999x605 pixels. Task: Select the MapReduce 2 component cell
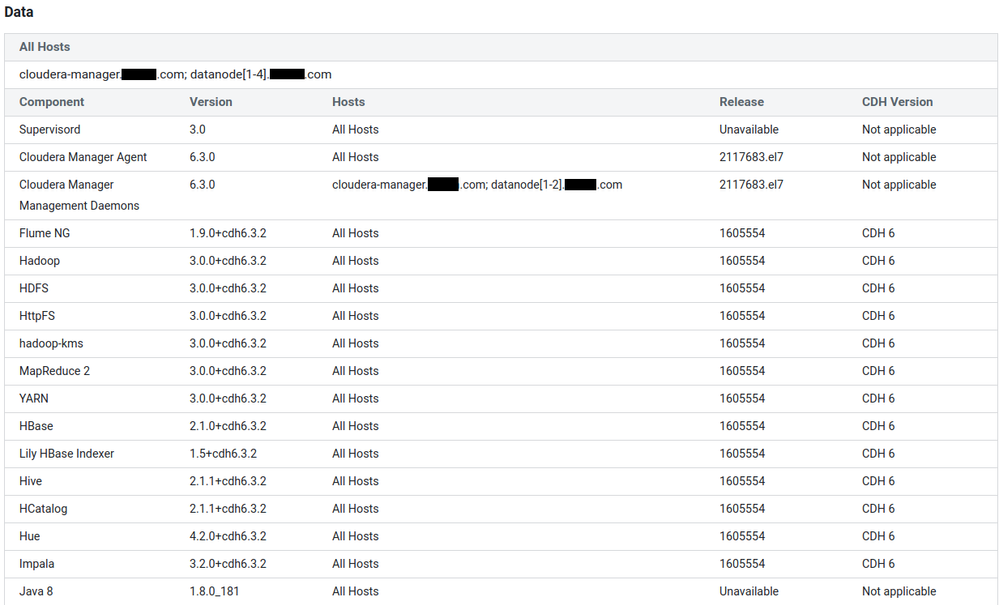click(x=54, y=371)
